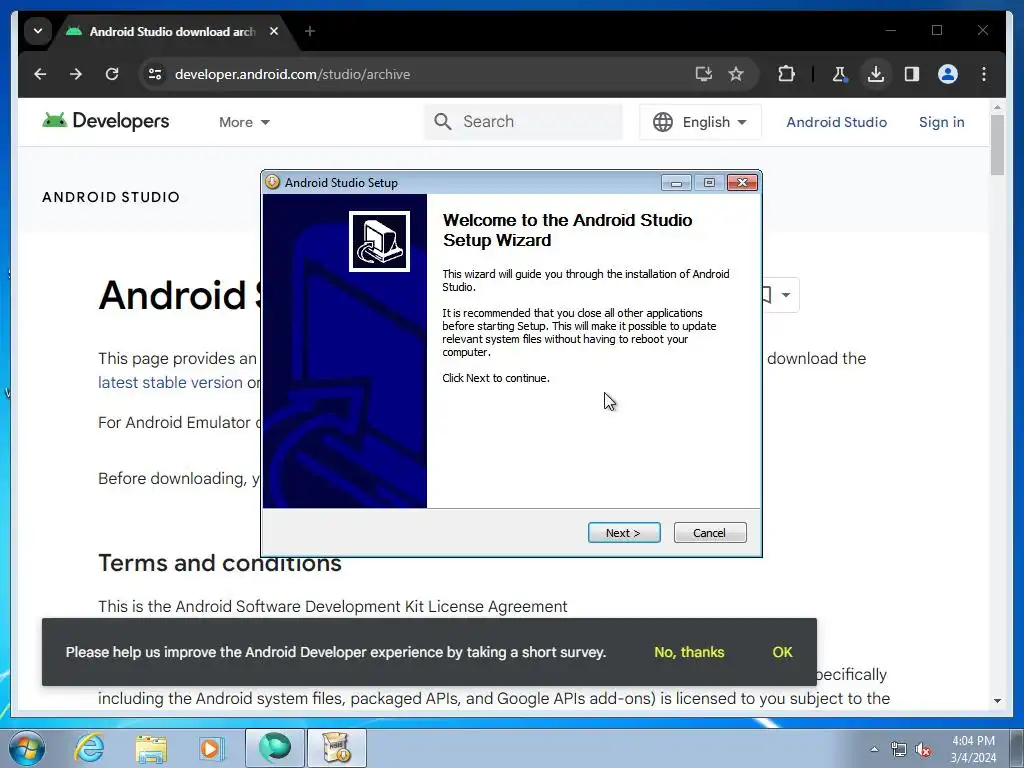Close the Android Studio download tab
Screen dimensions: 1024x768
click(x=274, y=31)
